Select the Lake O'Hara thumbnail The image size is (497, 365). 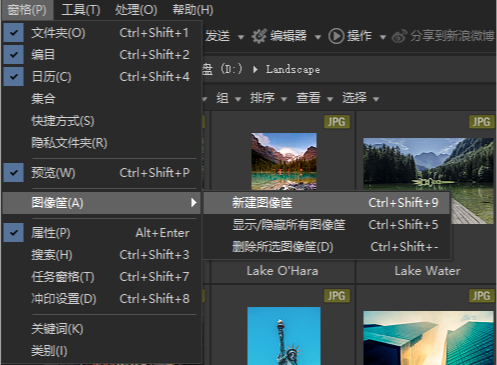pos(284,161)
